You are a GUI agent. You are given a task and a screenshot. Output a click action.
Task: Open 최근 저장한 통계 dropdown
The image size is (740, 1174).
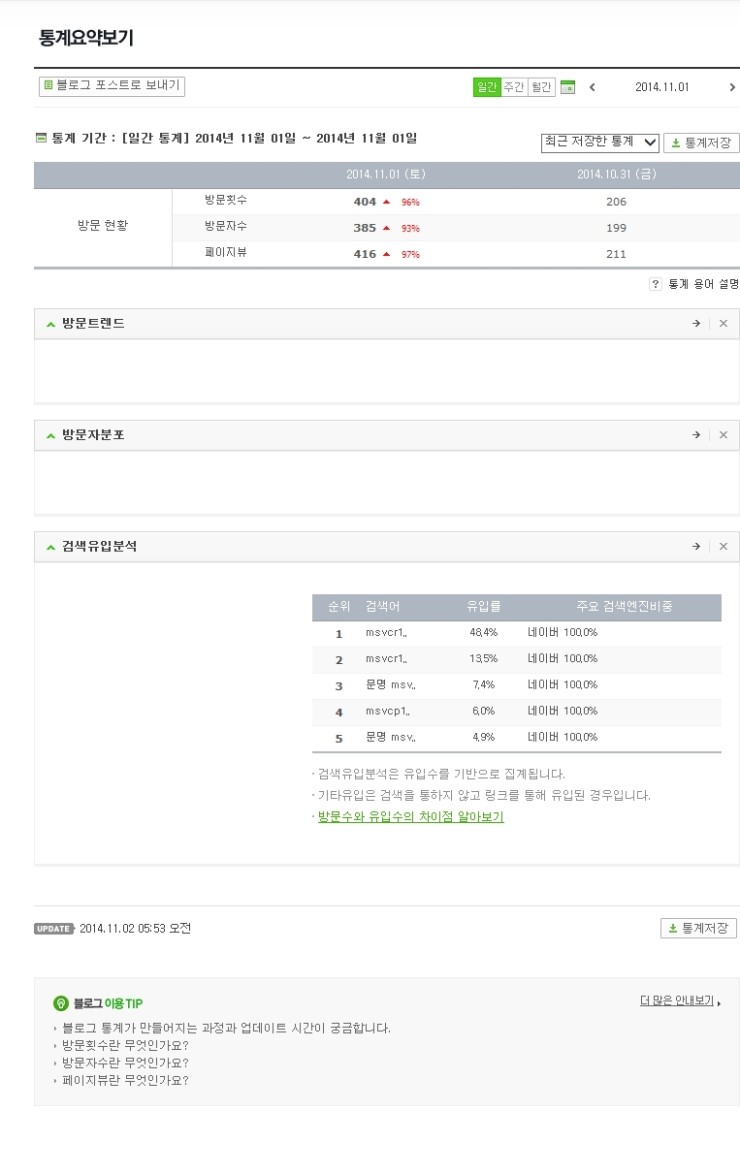tap(600, 142)
